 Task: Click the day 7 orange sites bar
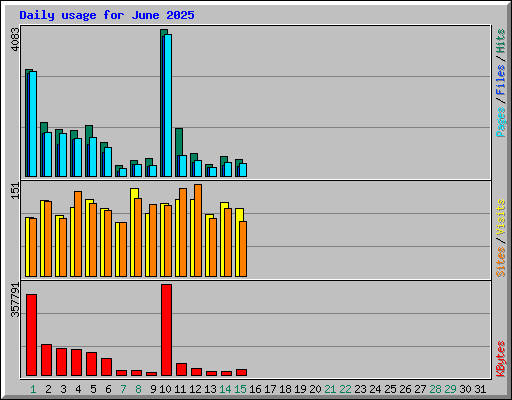[x=123, y=249]
